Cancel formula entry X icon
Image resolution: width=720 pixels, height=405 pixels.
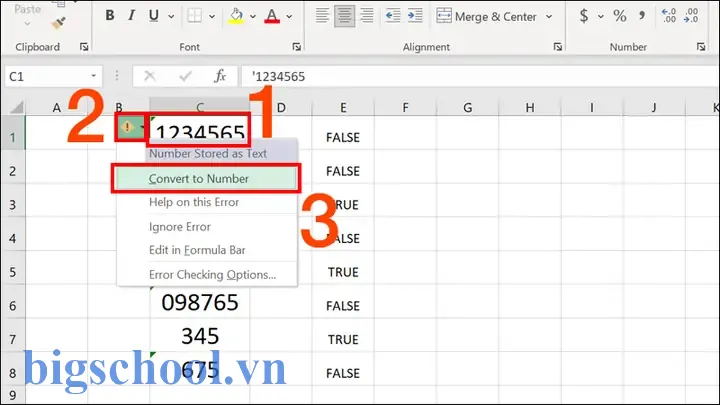coord(150,76)
